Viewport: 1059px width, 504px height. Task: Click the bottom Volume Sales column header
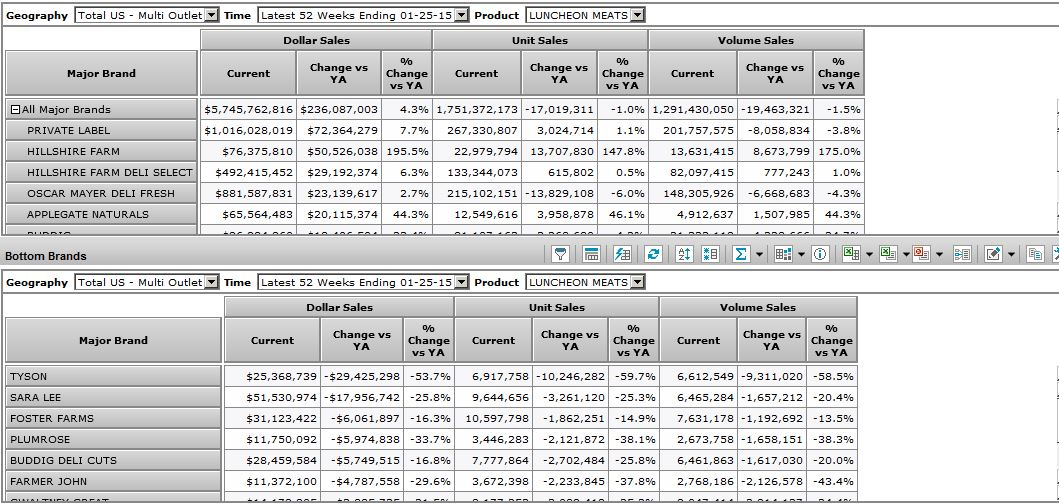(757, 307)
